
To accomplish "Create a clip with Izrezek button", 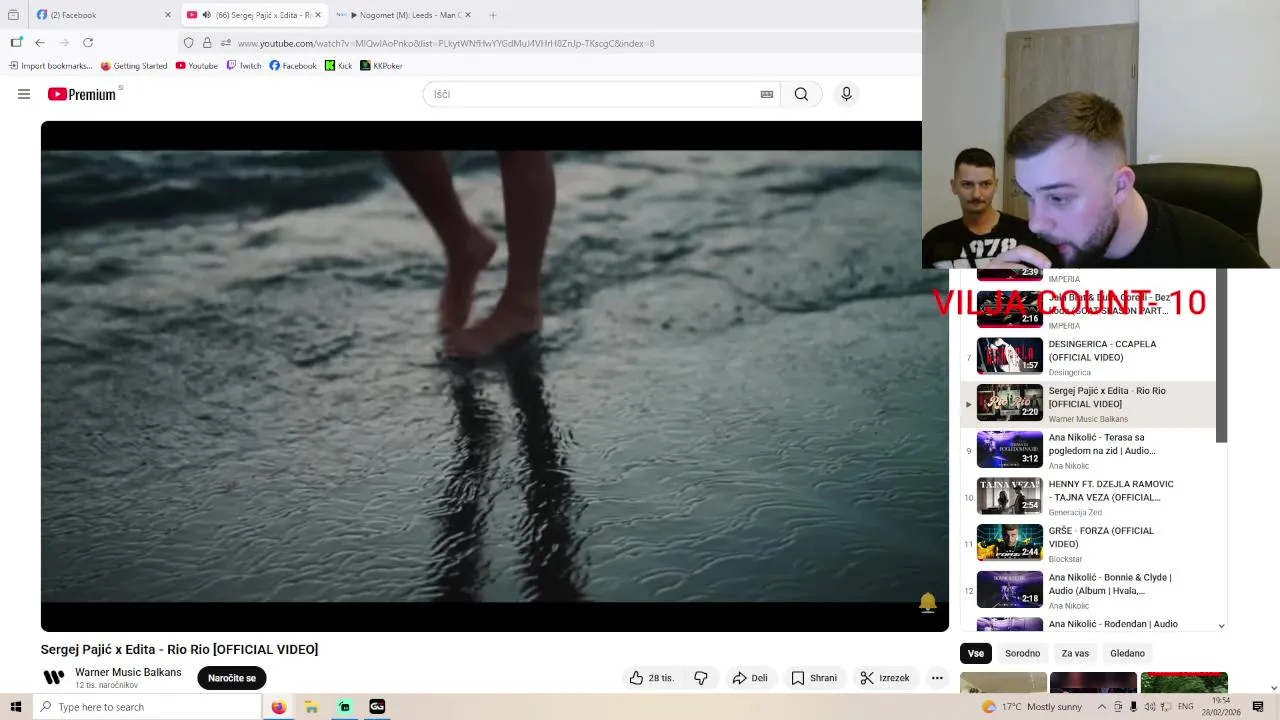I will 885,678.
